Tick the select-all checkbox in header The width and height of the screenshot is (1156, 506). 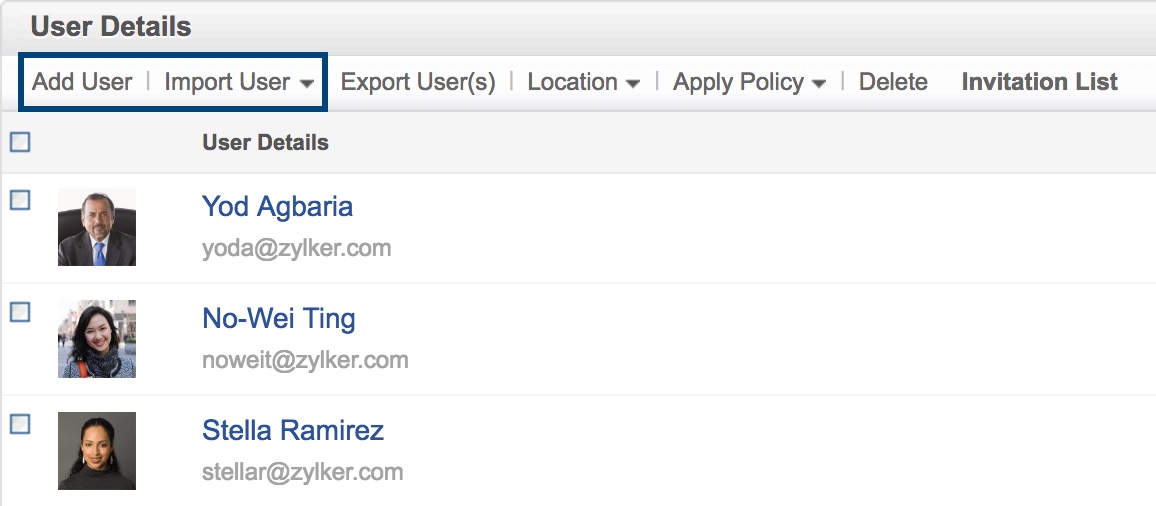point(20,142)
